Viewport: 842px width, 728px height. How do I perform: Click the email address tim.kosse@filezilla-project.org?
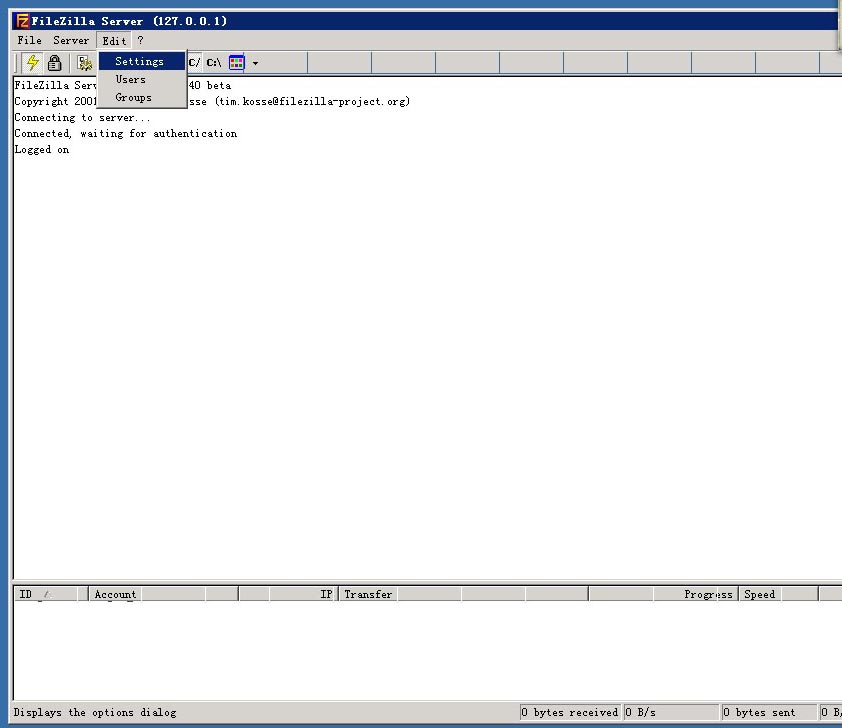pos(314,101)
